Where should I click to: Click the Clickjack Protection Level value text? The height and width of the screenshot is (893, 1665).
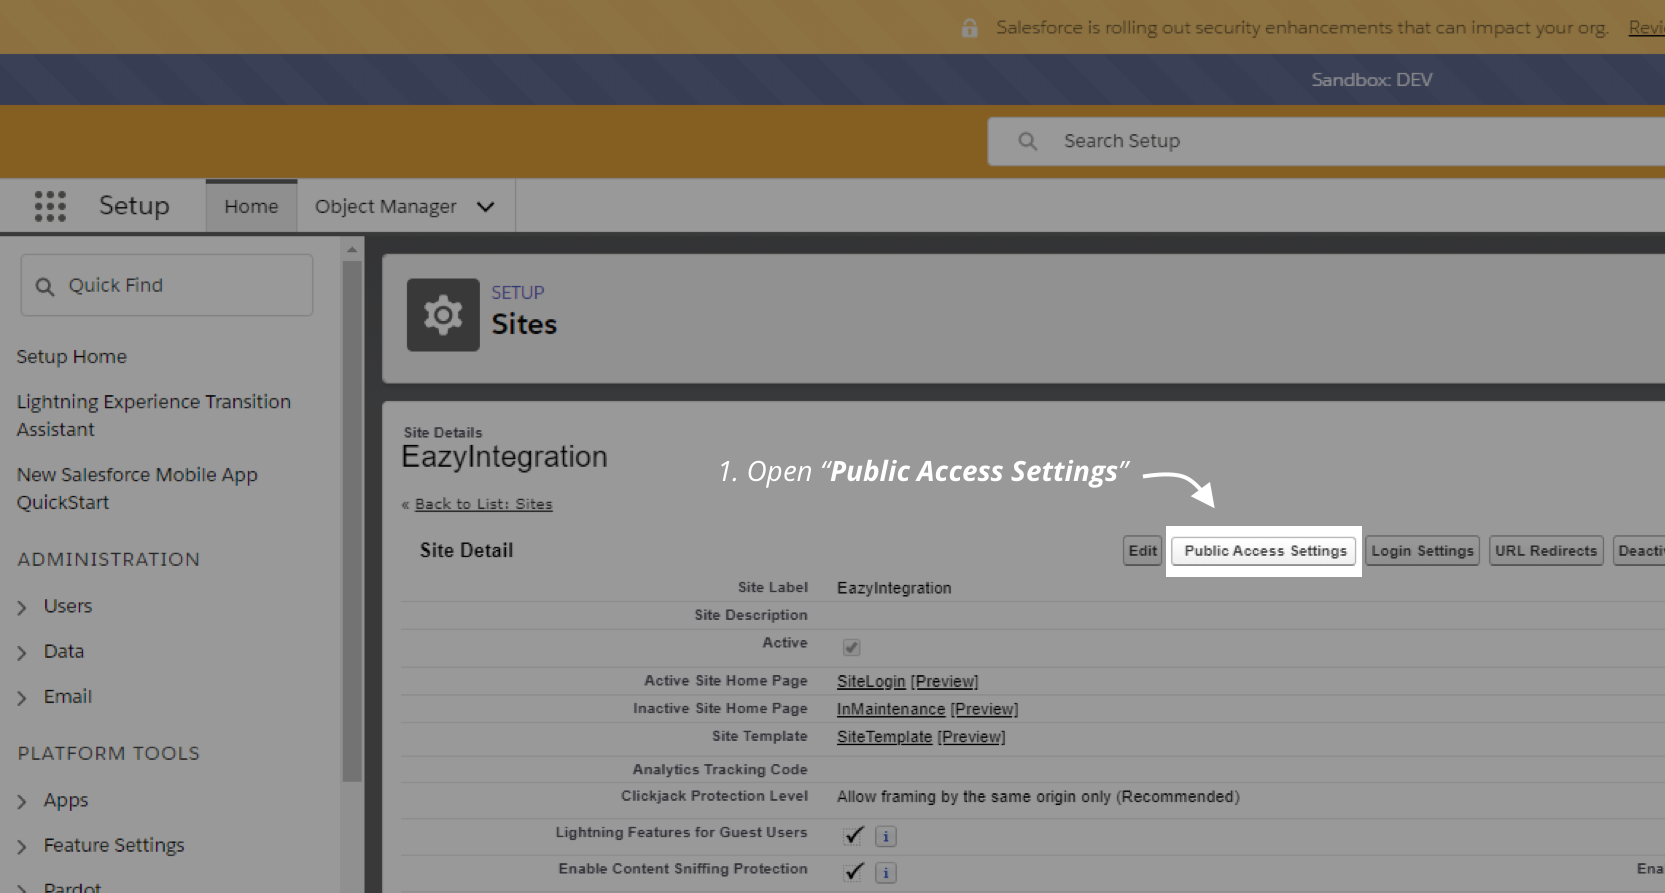(1038, 797)
